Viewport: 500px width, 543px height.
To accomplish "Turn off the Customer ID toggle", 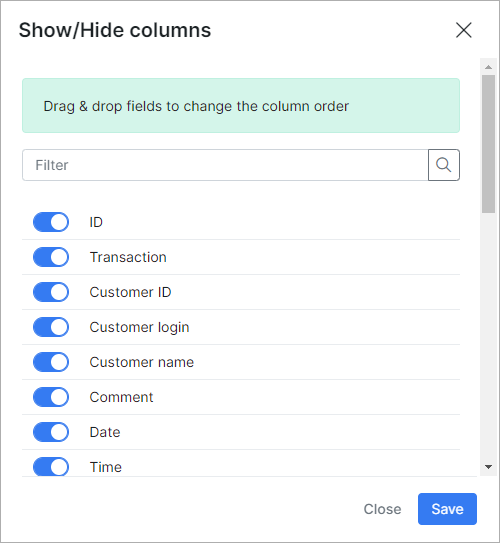I will coord(51,292).
